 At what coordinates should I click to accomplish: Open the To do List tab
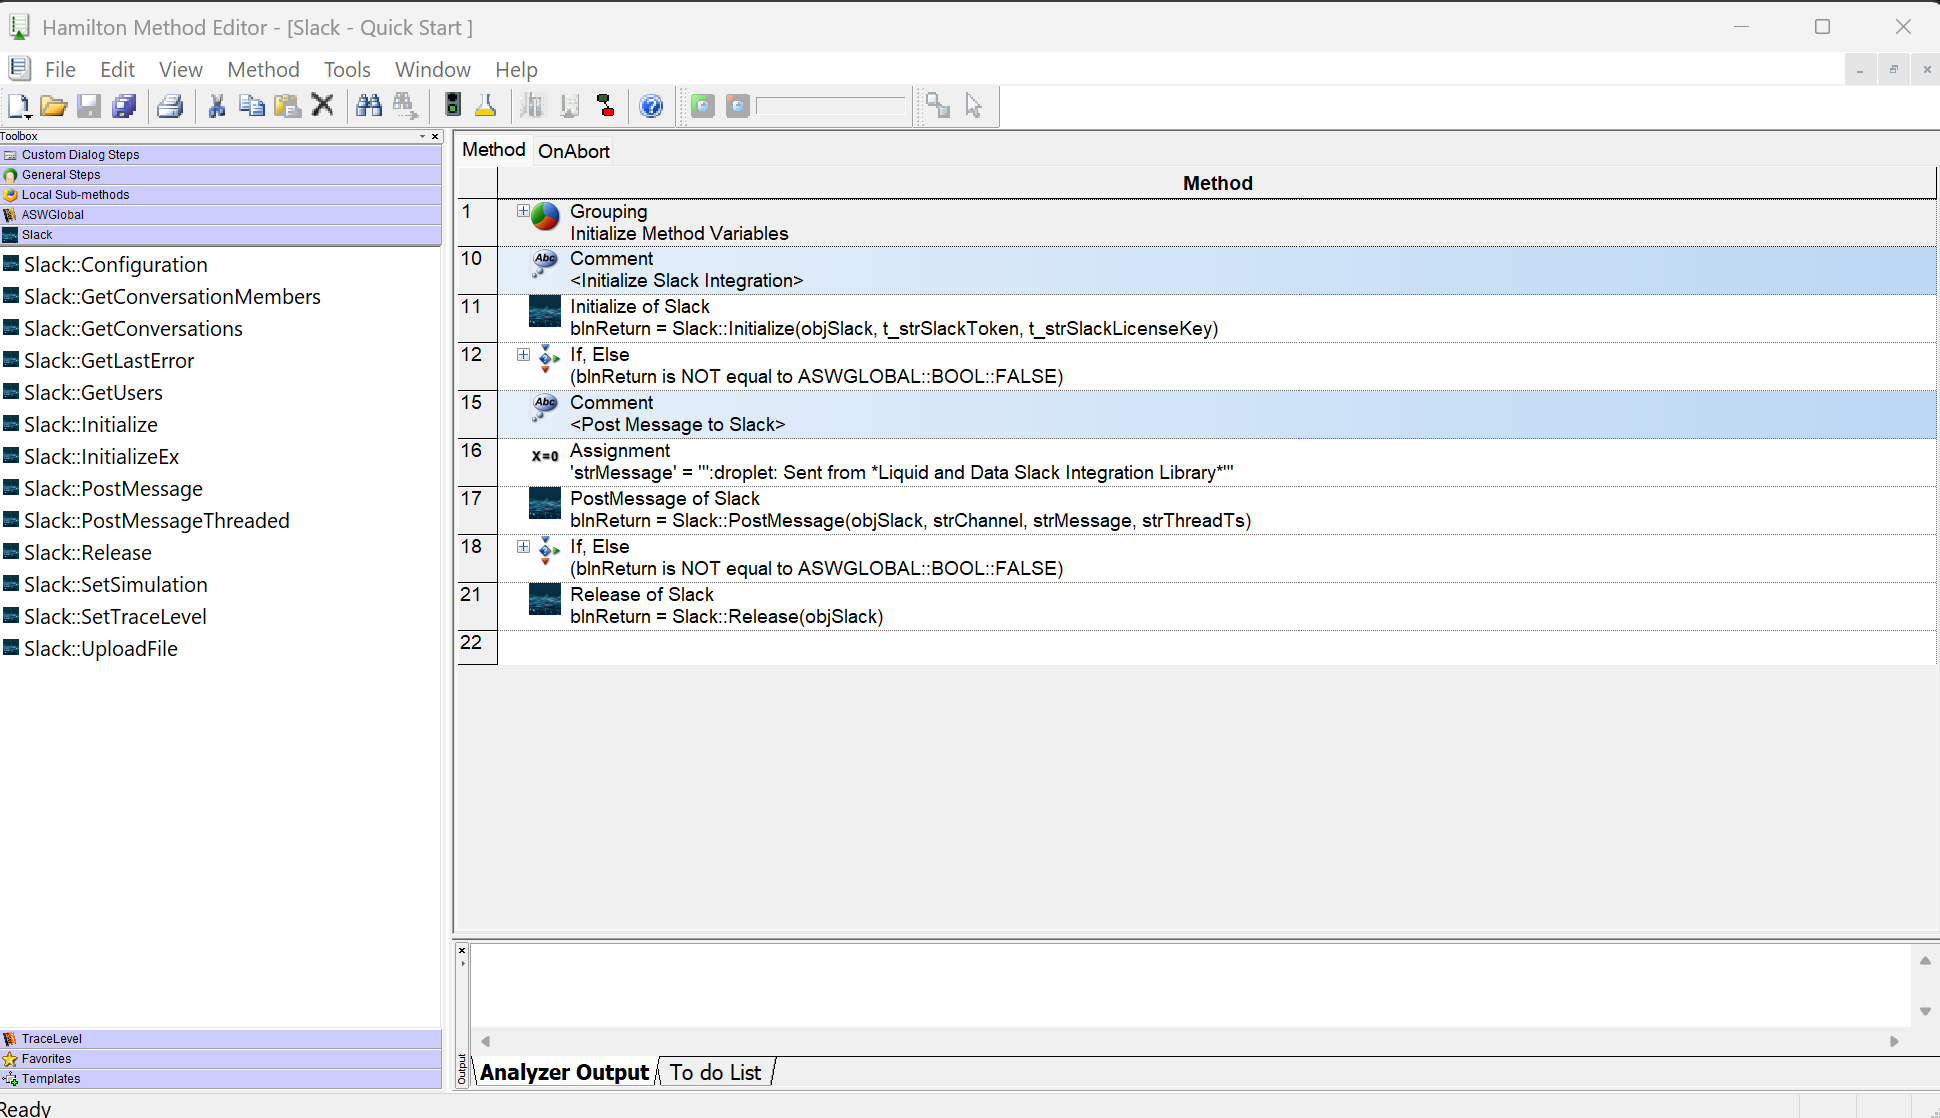[716, 1072]
